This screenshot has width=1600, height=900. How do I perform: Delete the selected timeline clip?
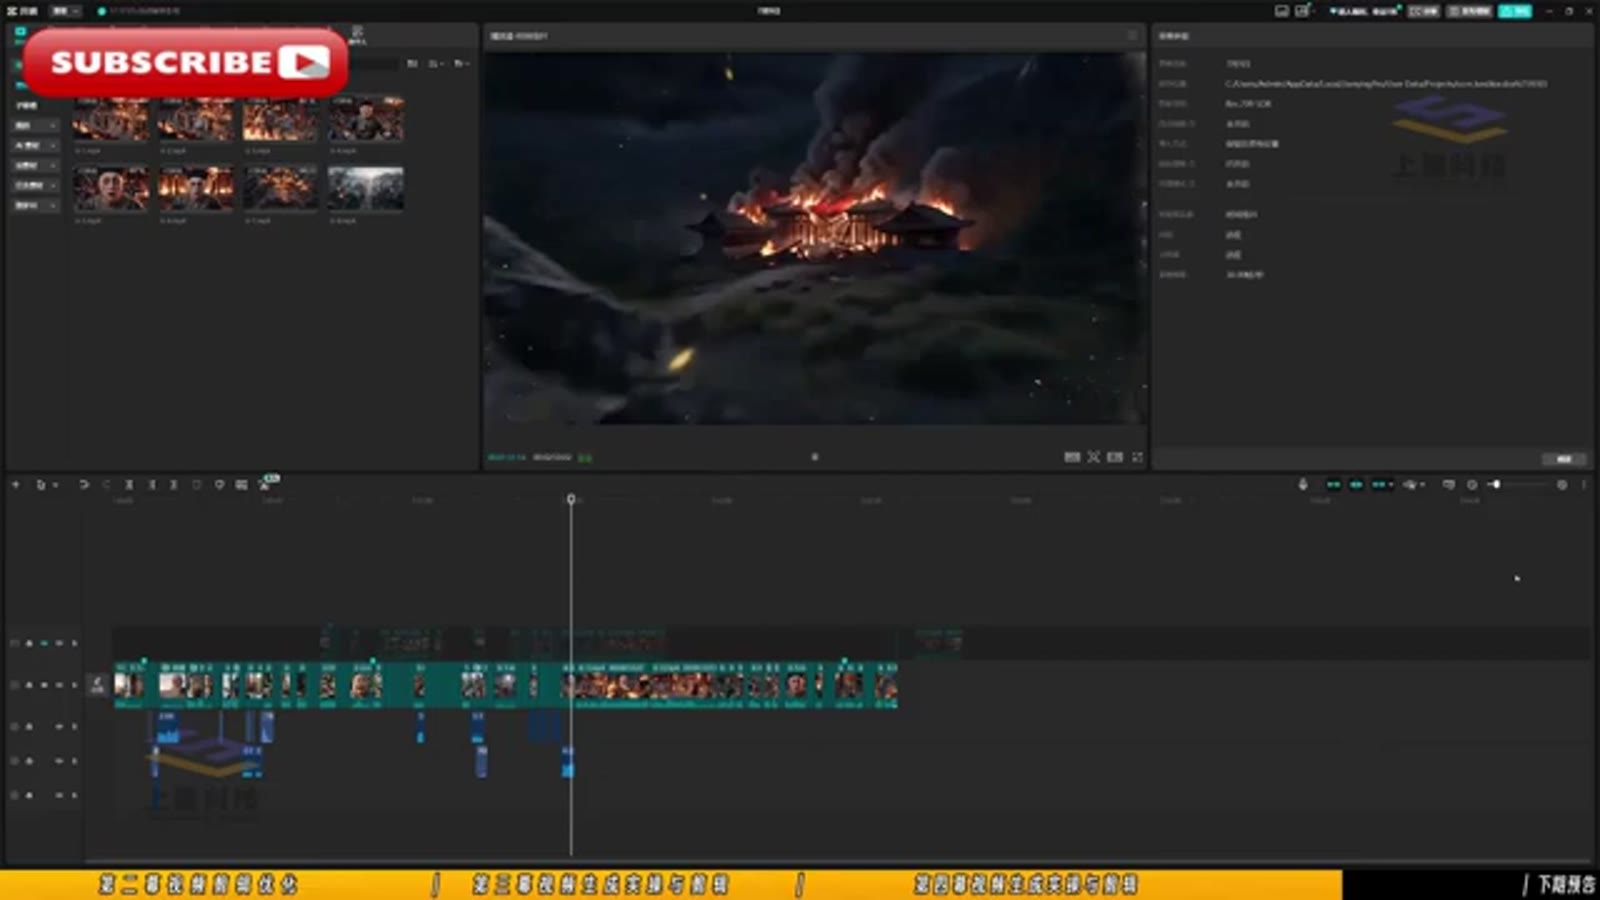[196, 484]
